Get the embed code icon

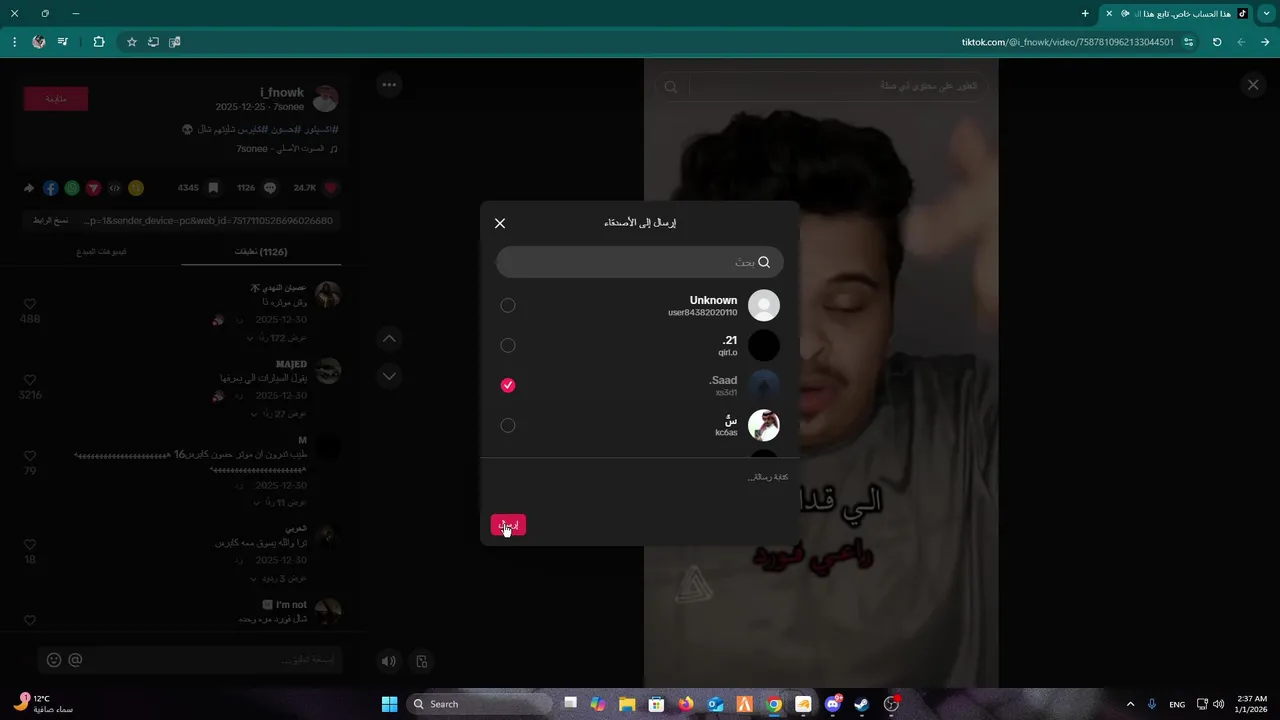[115, 188]
